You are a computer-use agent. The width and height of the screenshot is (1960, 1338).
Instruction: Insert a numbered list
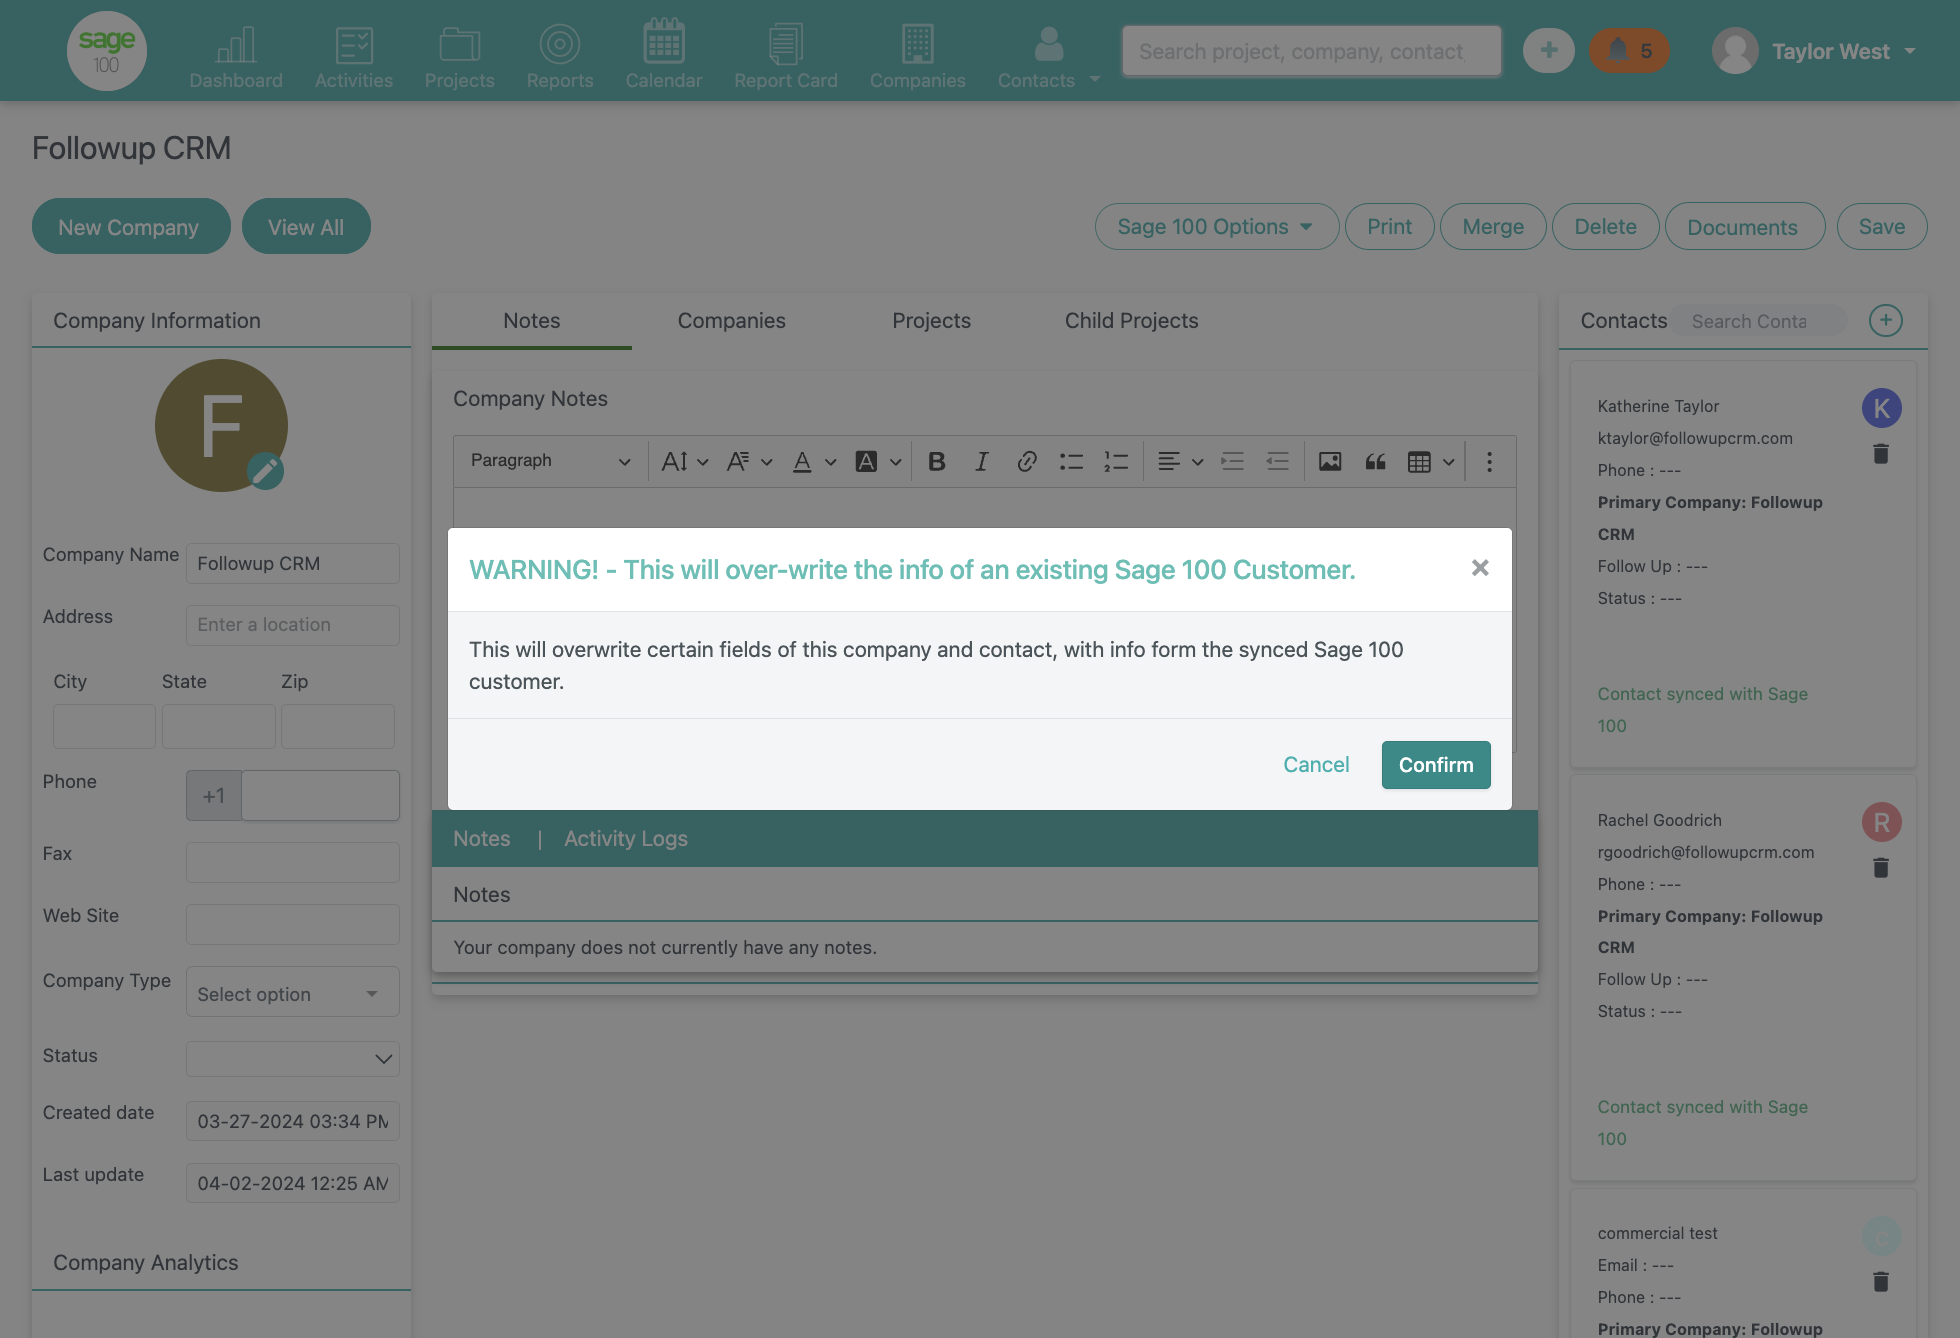[x=1116, y=461]
